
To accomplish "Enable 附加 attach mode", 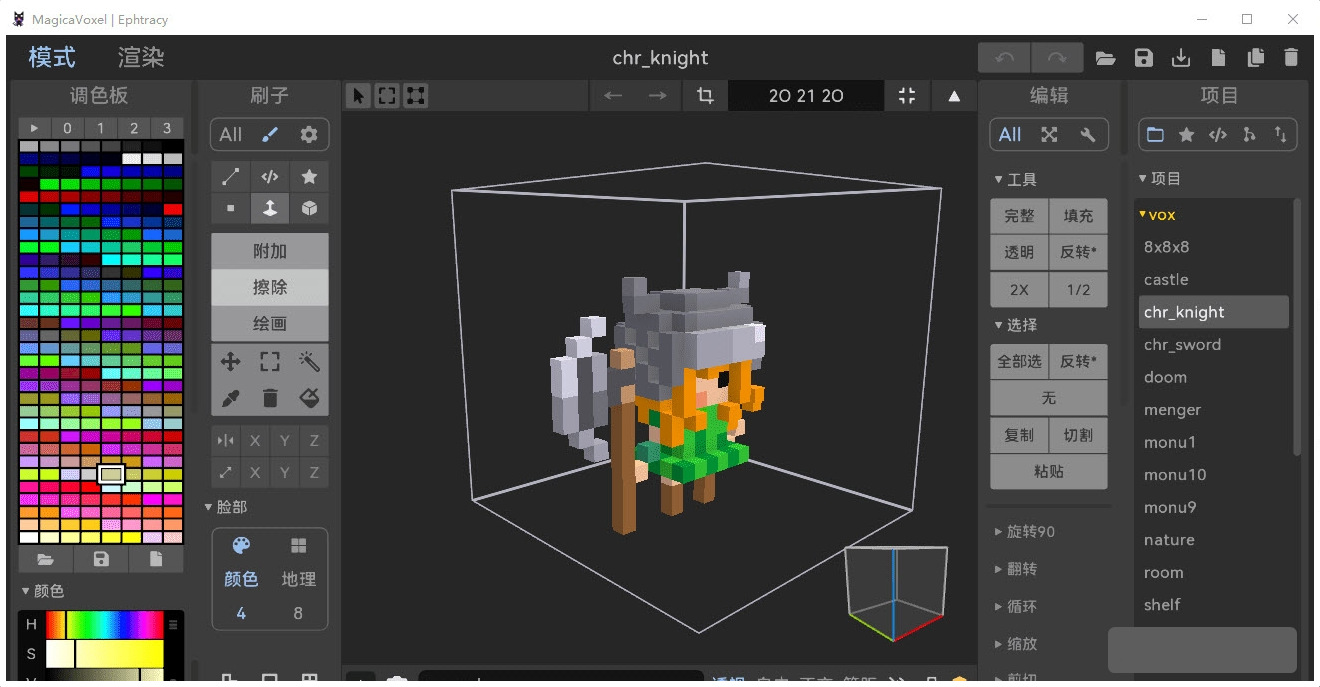I will point(269,251).
